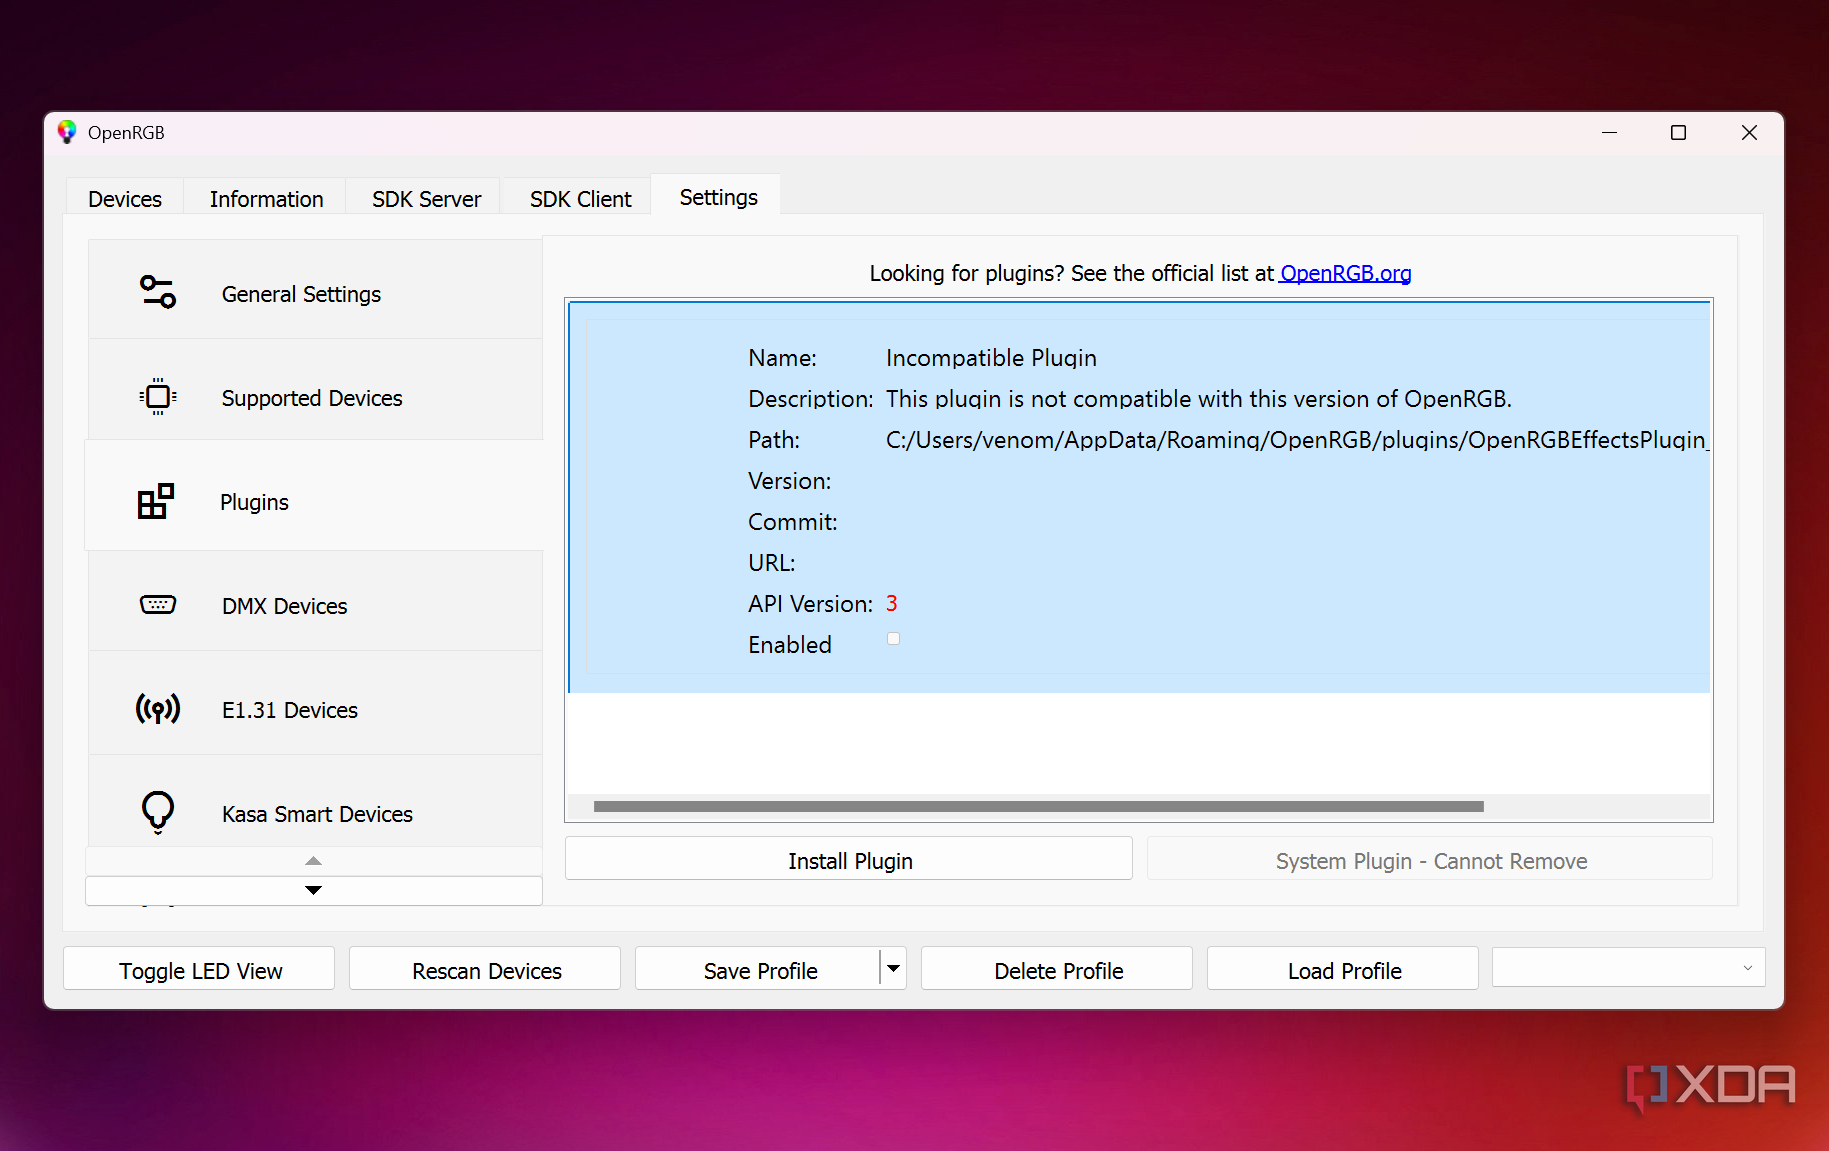Click the red API Version value 3
The image size is (1829, 1151).
pyautogui.click(x=892, y=603)
